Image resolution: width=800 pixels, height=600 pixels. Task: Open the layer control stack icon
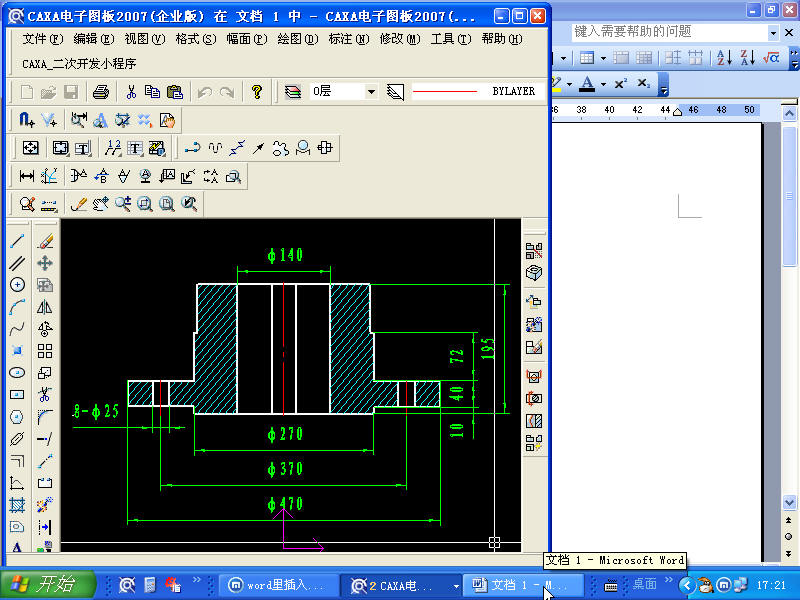pyautogui.click(x=292, y=92)
